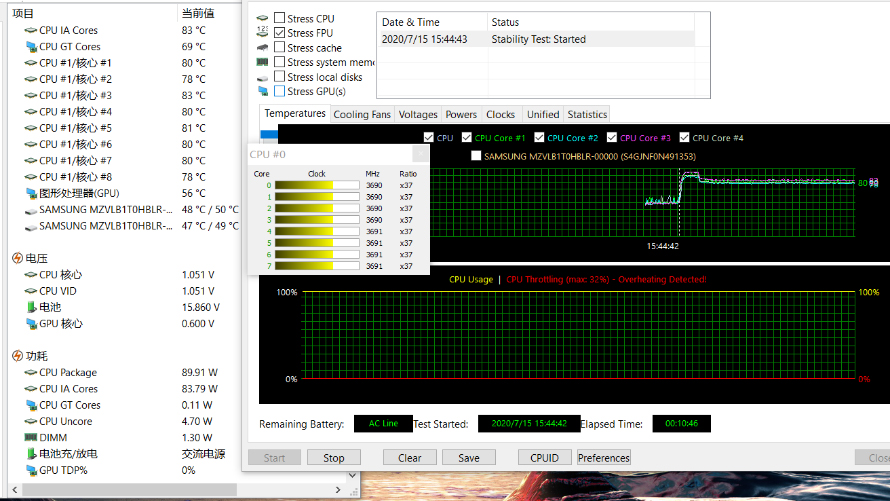Click the CPU Uncore power icon
890x501 pixels.
[31, 422]
